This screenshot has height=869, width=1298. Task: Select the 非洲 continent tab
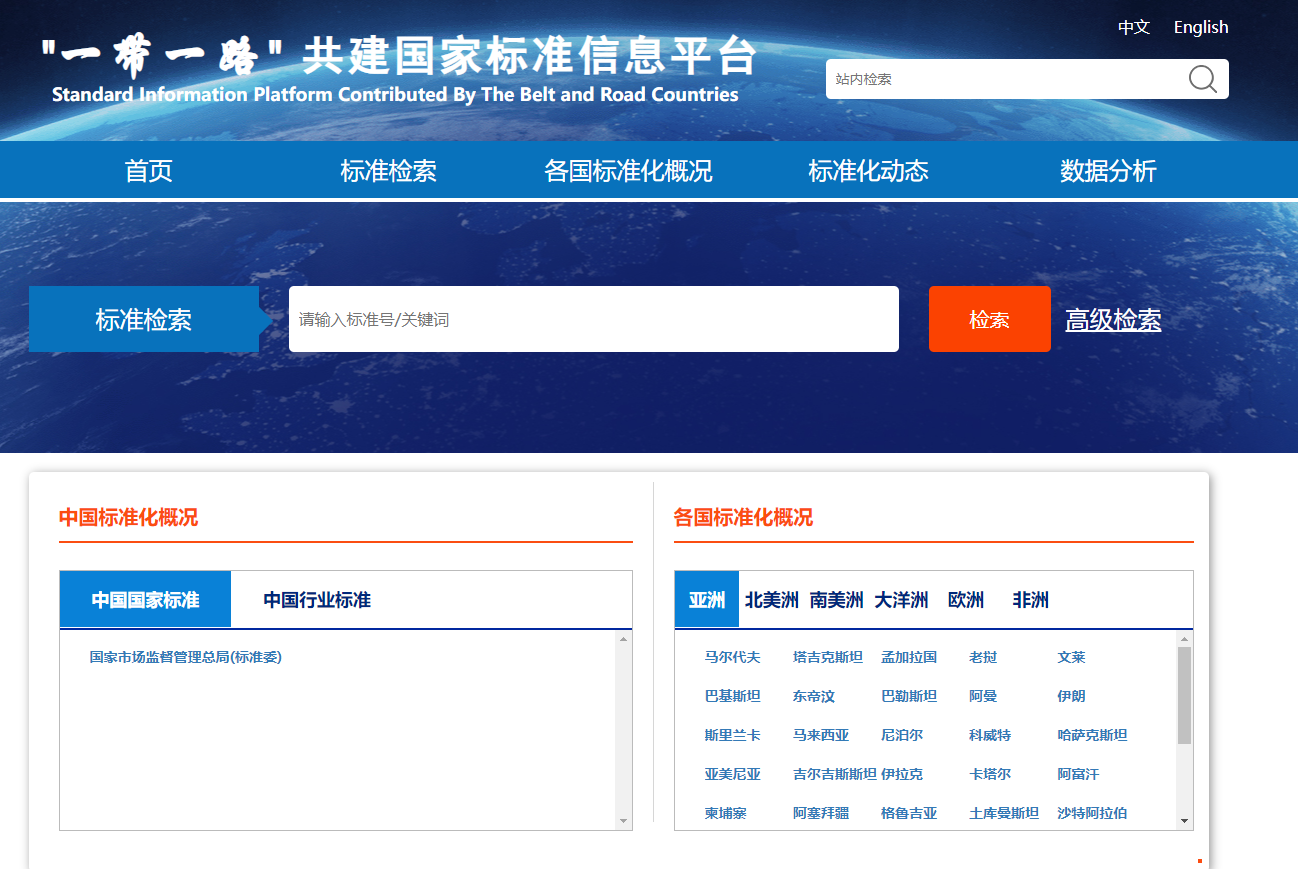pos(1030,600)
